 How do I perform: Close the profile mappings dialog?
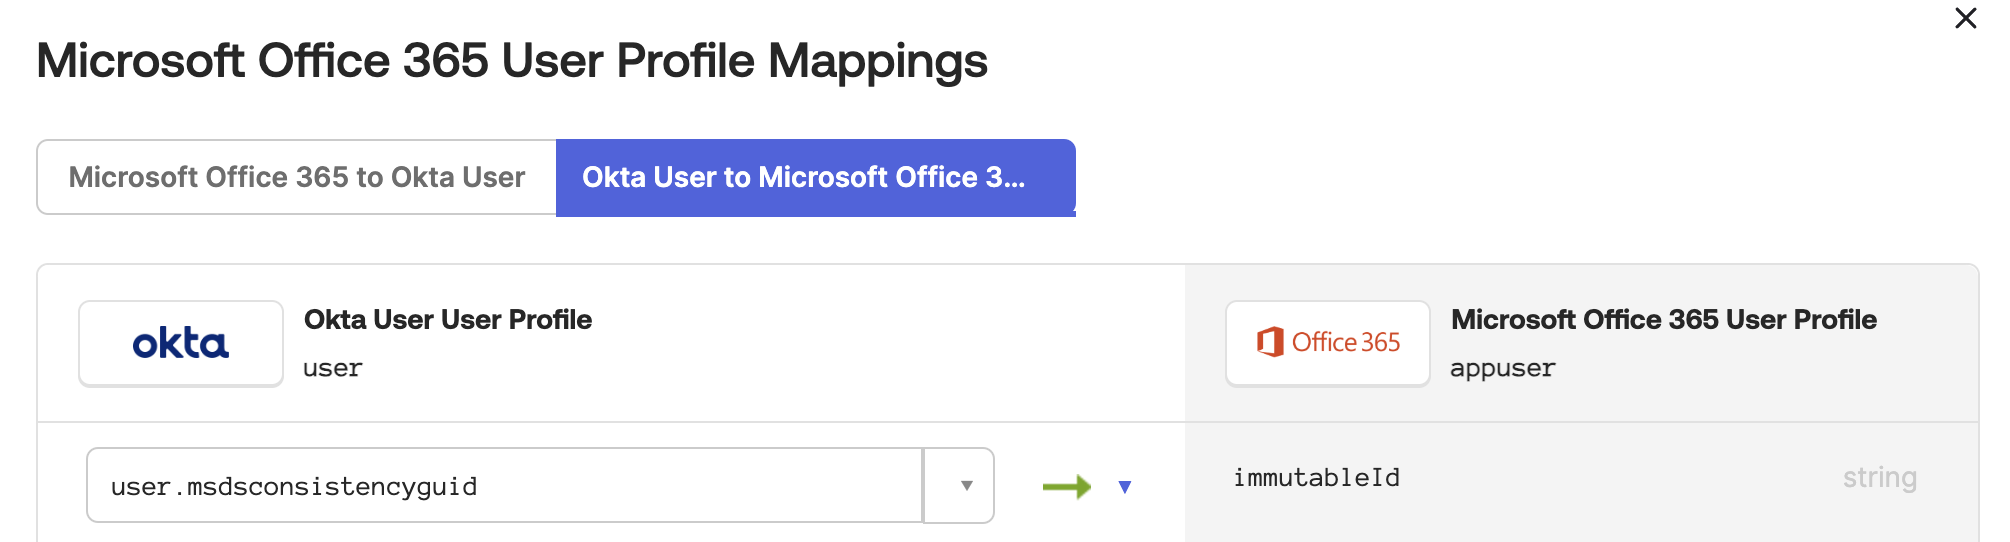tap(1965, 19)
